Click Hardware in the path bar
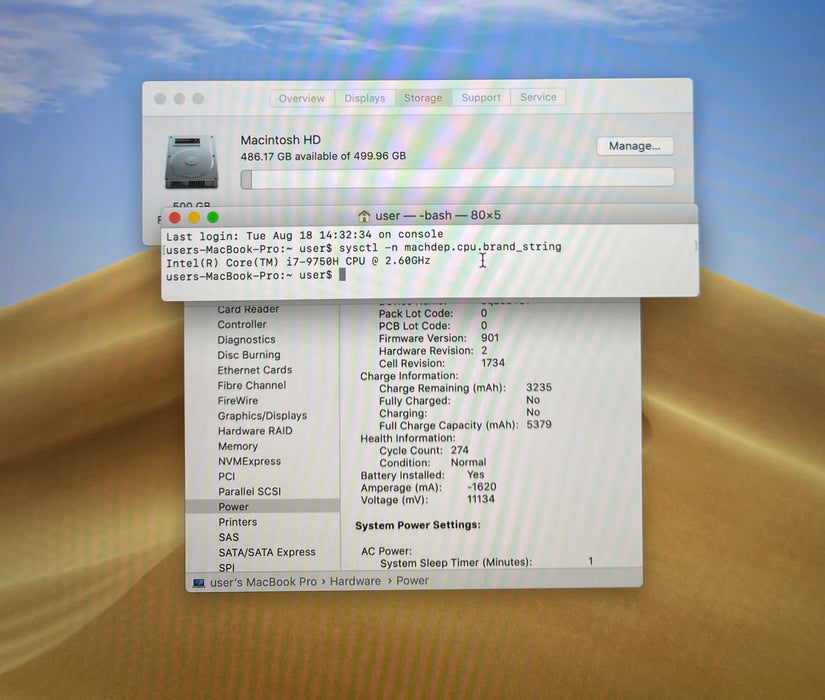This screenshot has height=700, width=825. click(355, 581)
